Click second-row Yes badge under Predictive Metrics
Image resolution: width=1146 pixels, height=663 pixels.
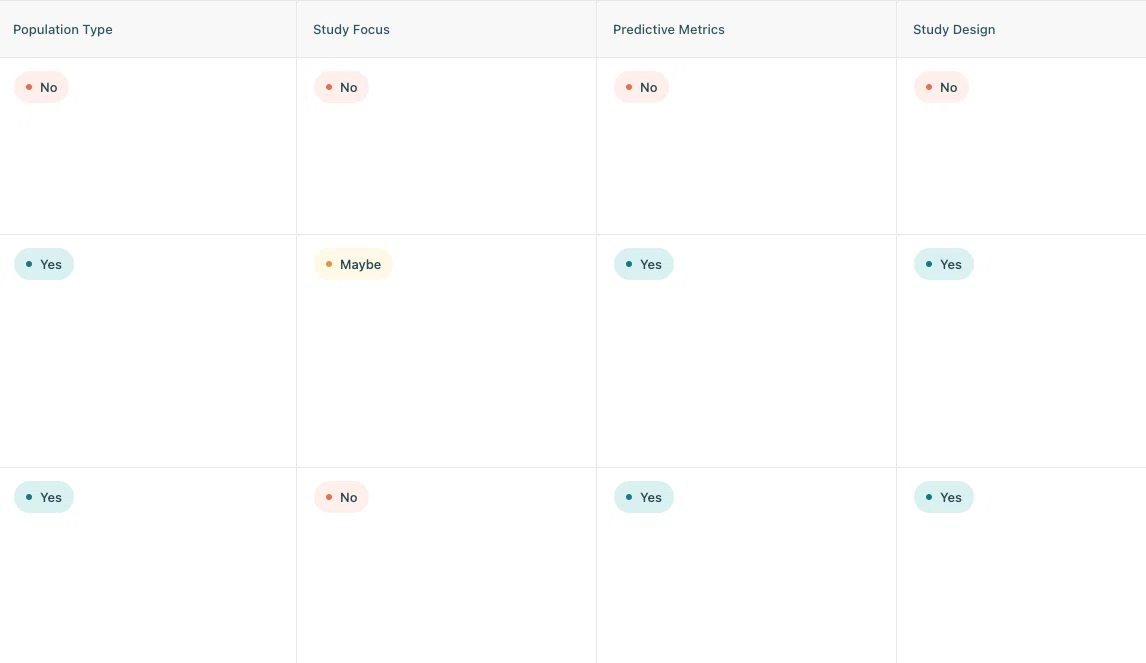click(644, 264)
